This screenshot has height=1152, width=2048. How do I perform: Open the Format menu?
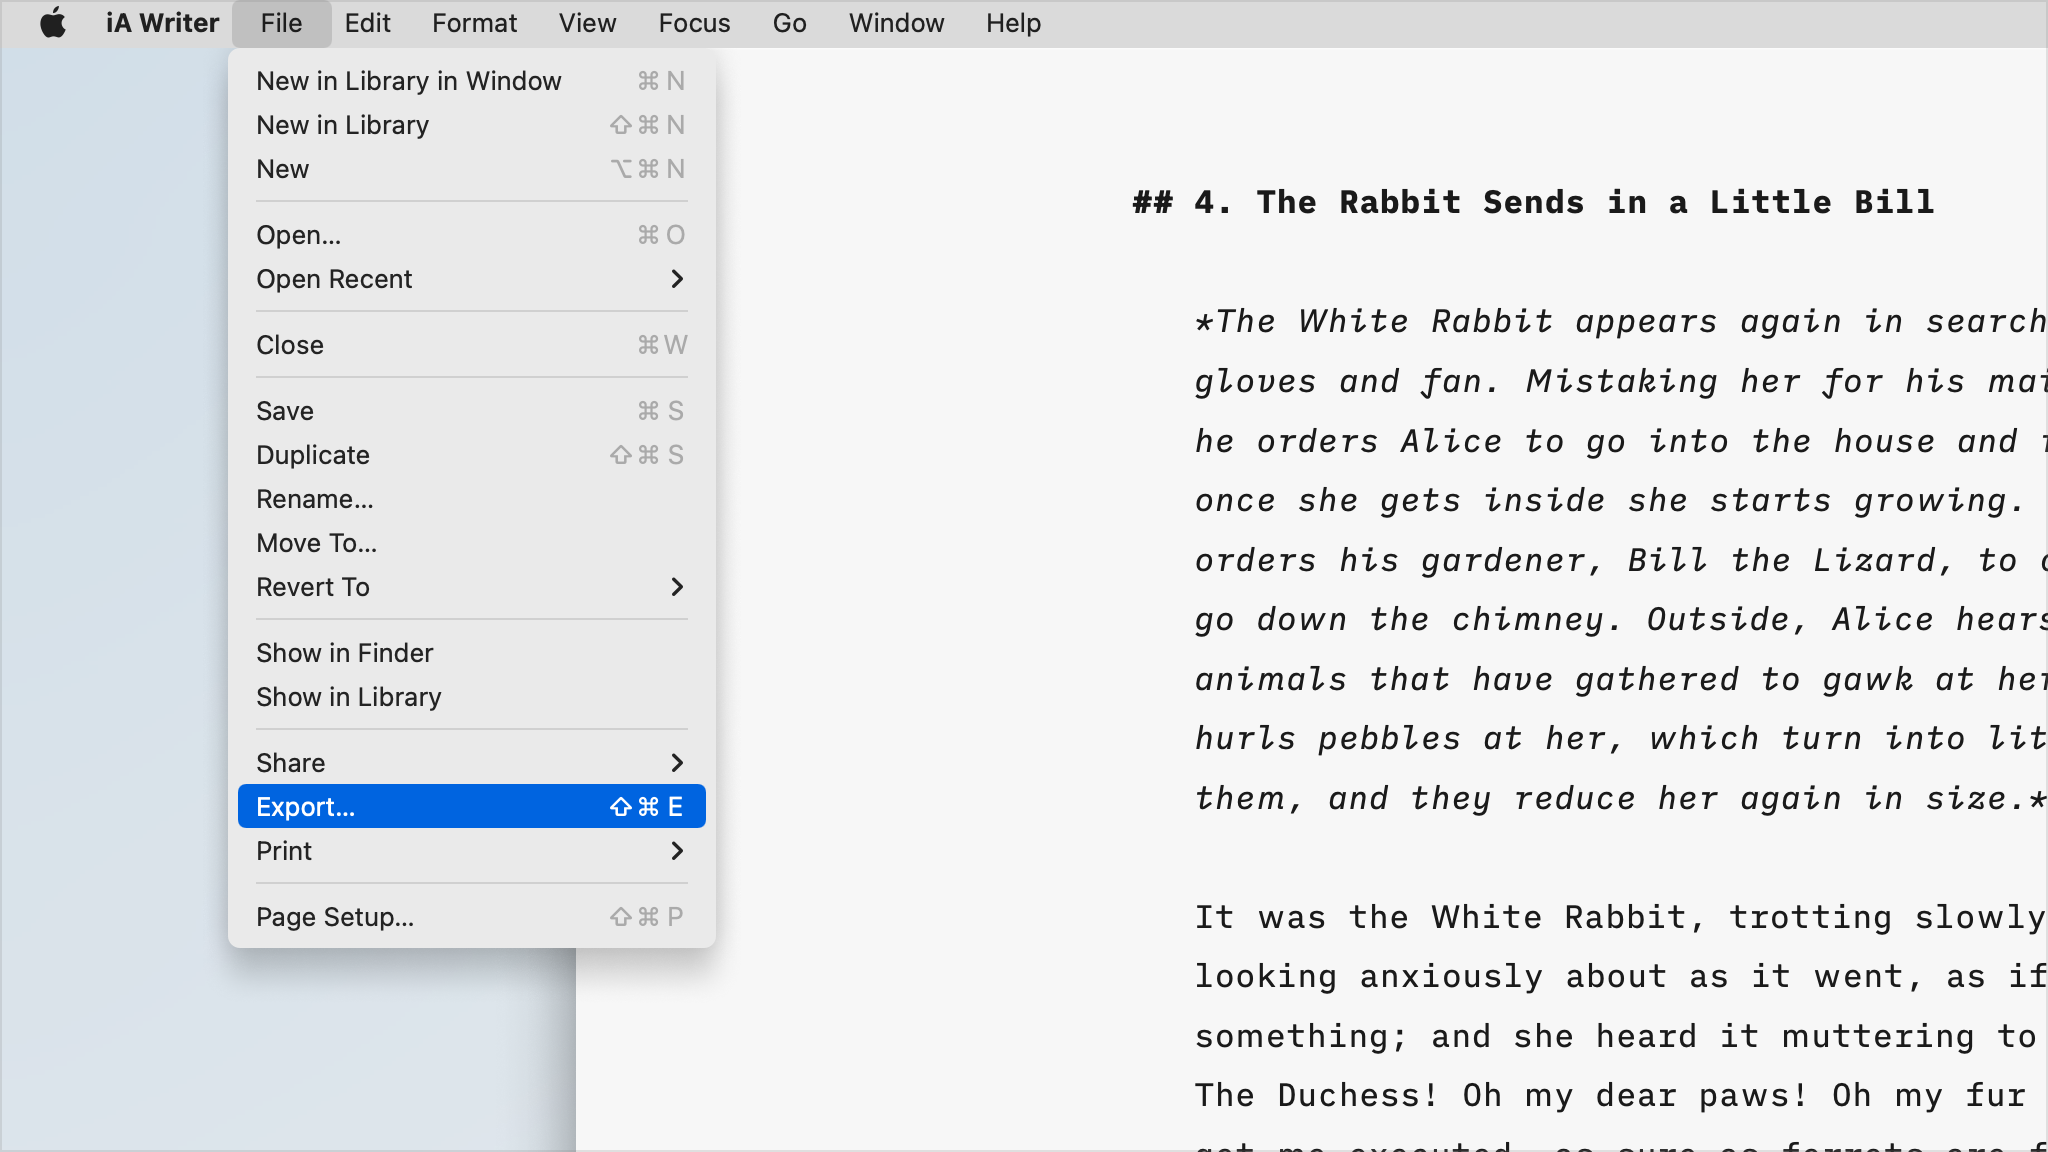474,23
